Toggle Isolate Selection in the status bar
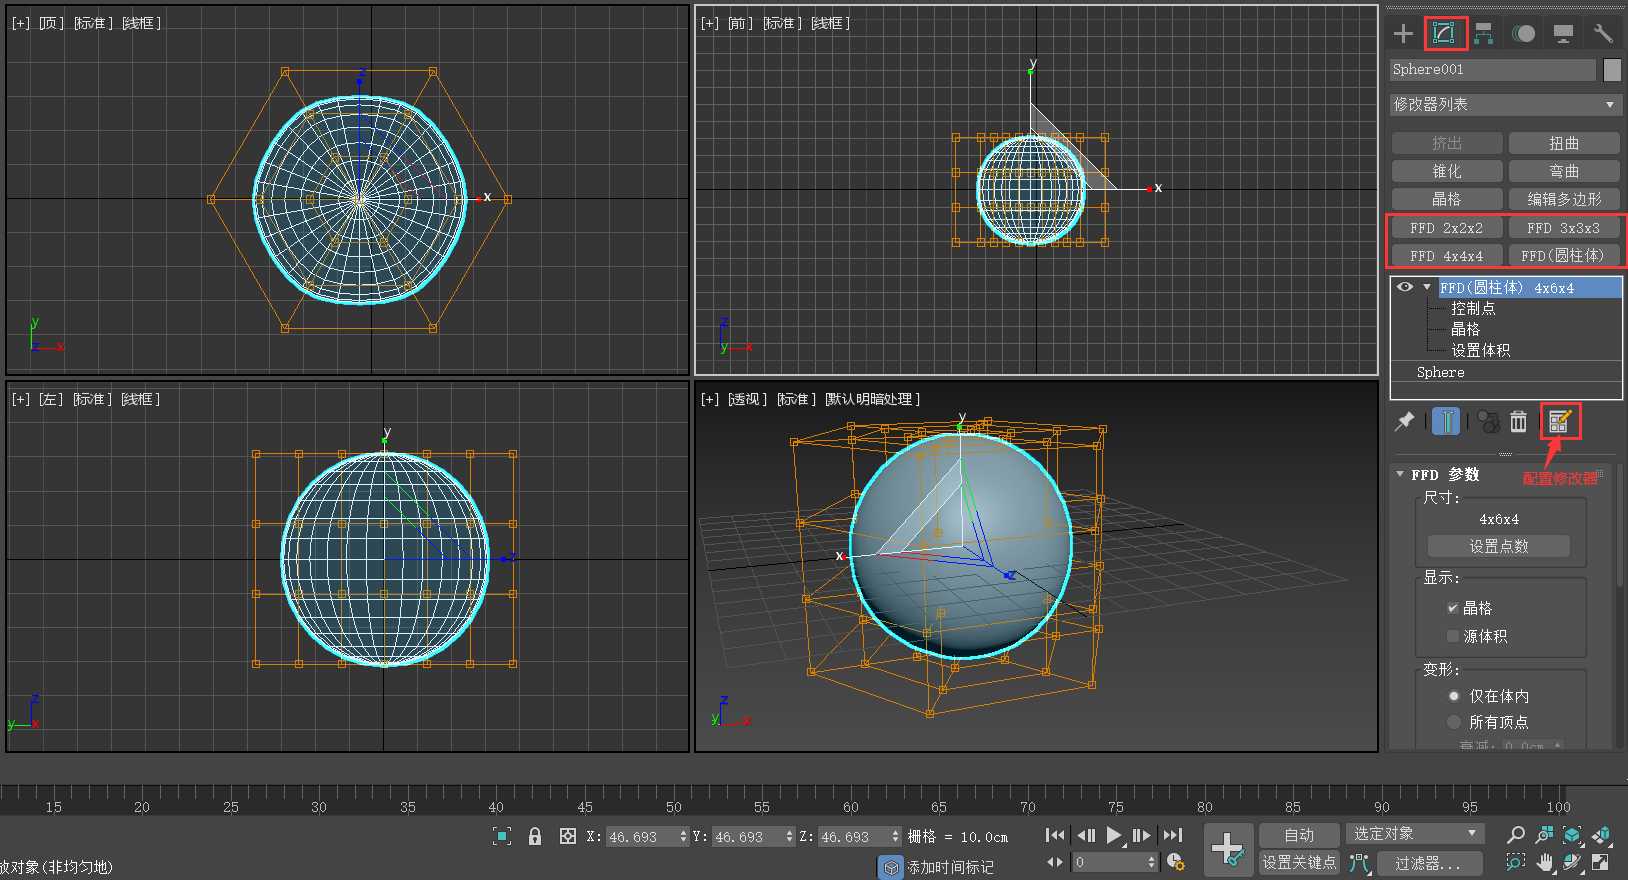 pyautogui.click(x=502, y=836)
